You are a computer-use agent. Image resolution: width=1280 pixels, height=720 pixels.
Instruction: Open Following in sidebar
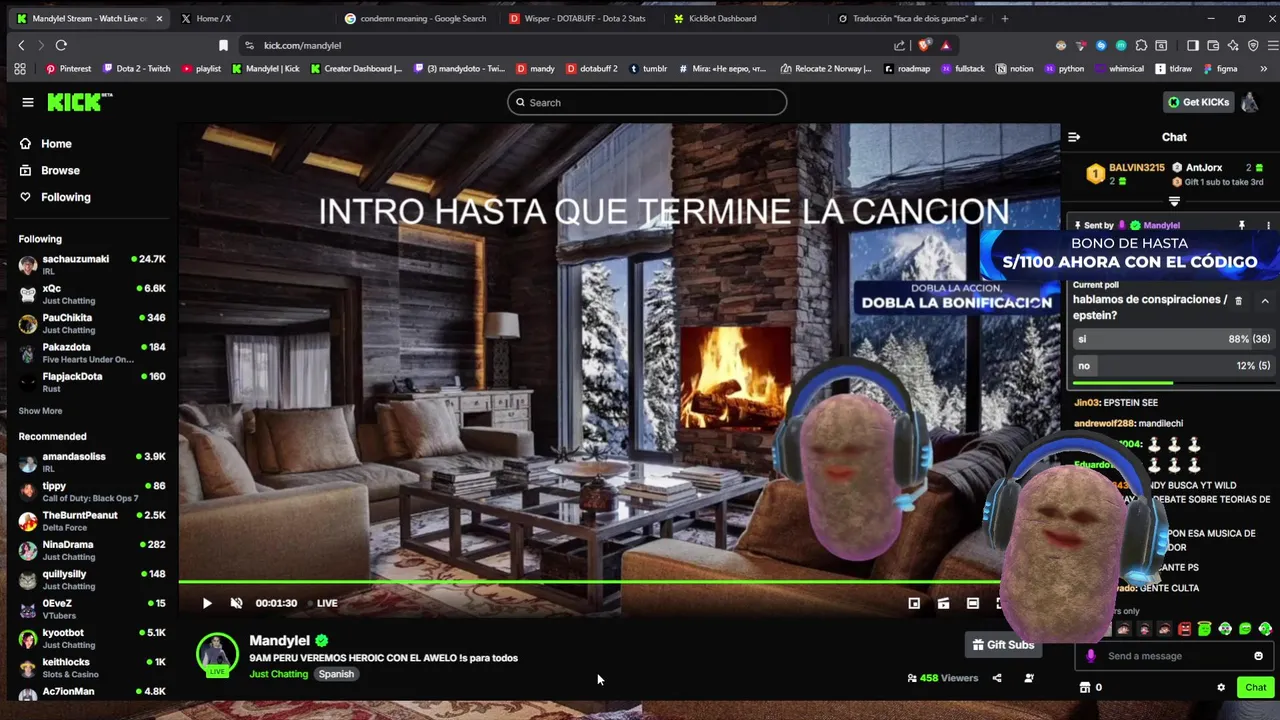pyautogui.click(x=55, y=197)
